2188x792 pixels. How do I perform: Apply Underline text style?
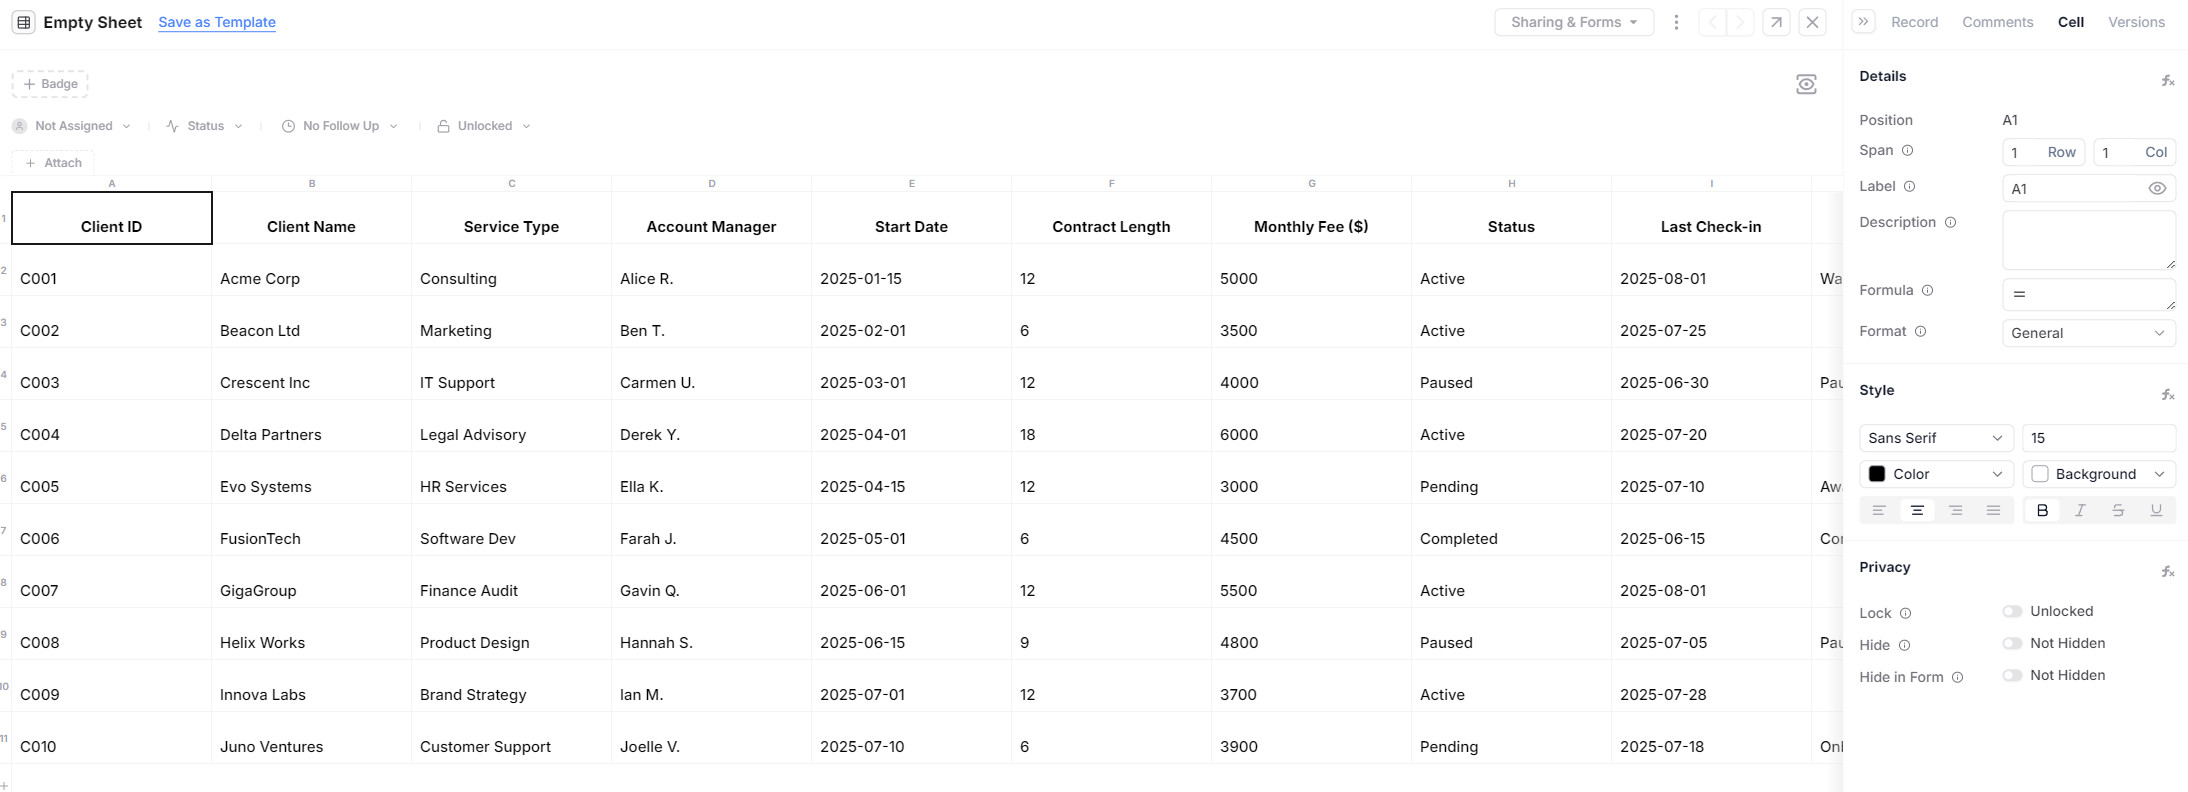(x=2156, y=510)
